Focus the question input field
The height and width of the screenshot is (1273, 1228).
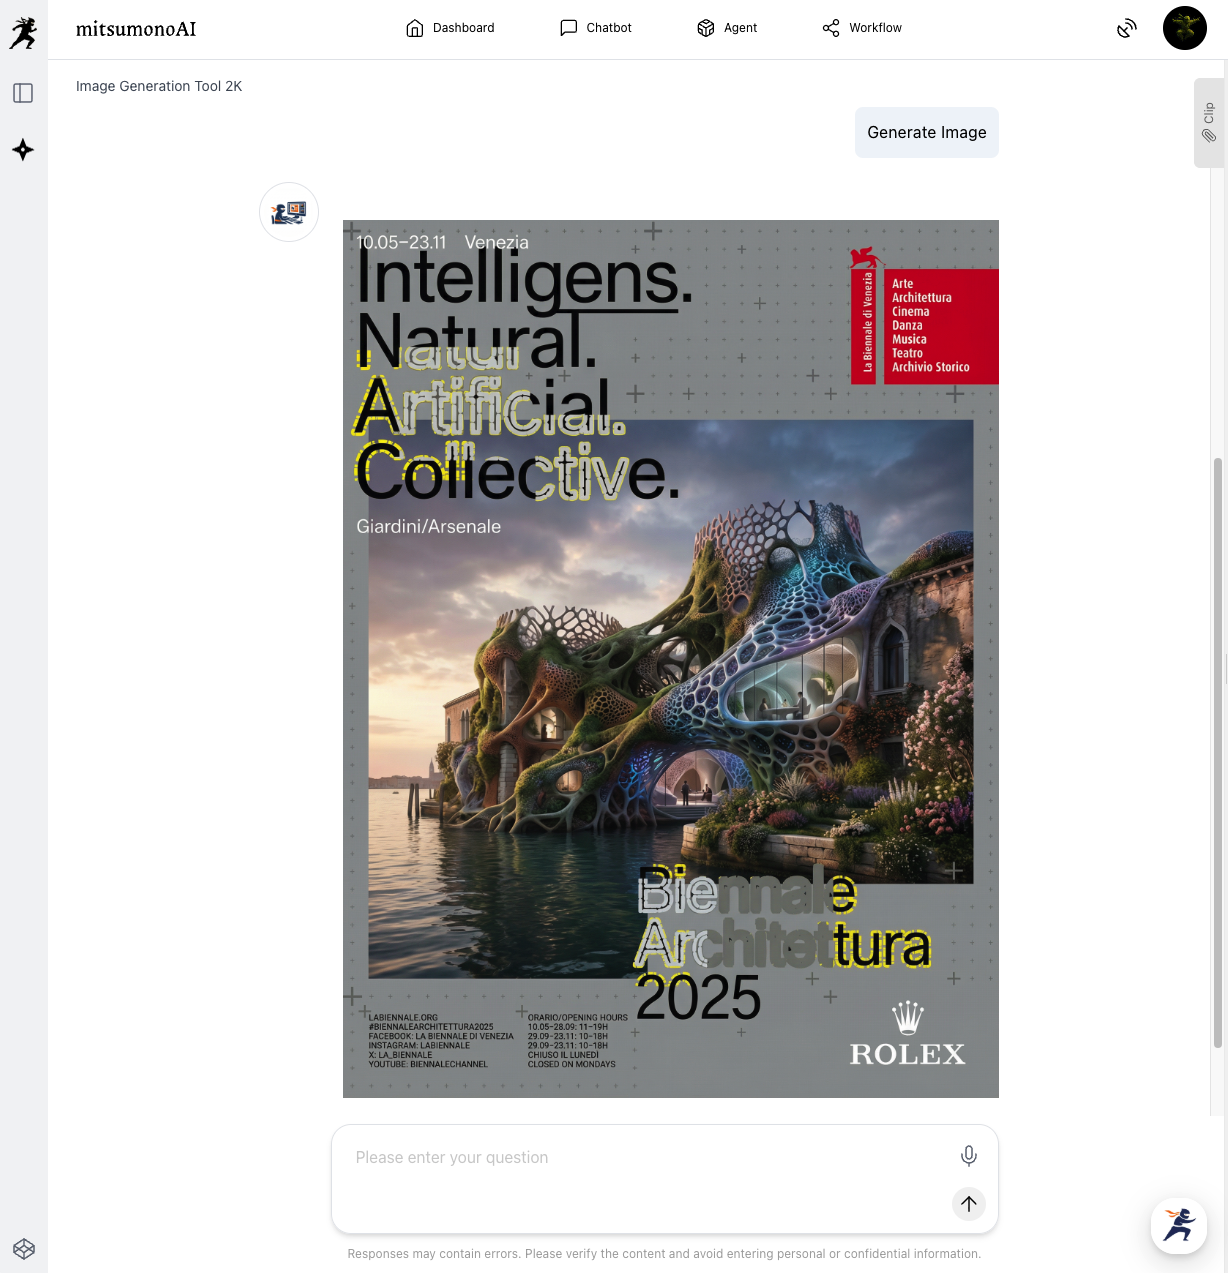[x=640, y=1158]
